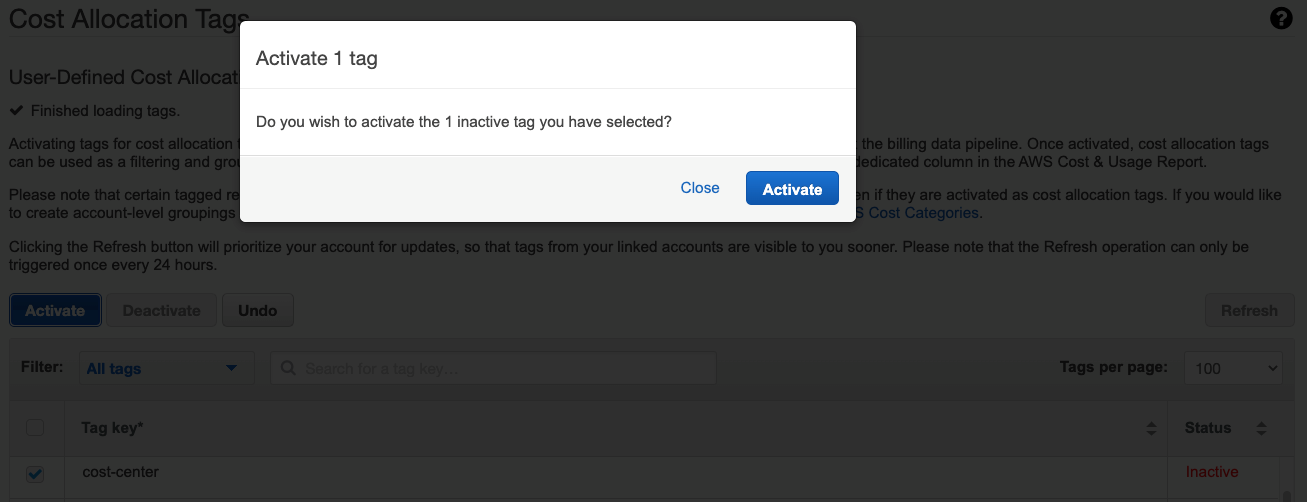Click the magnifier icon in tag search
Image resolution: width=1307 pixels, height=502 pixels.
(x=288, y=368)
